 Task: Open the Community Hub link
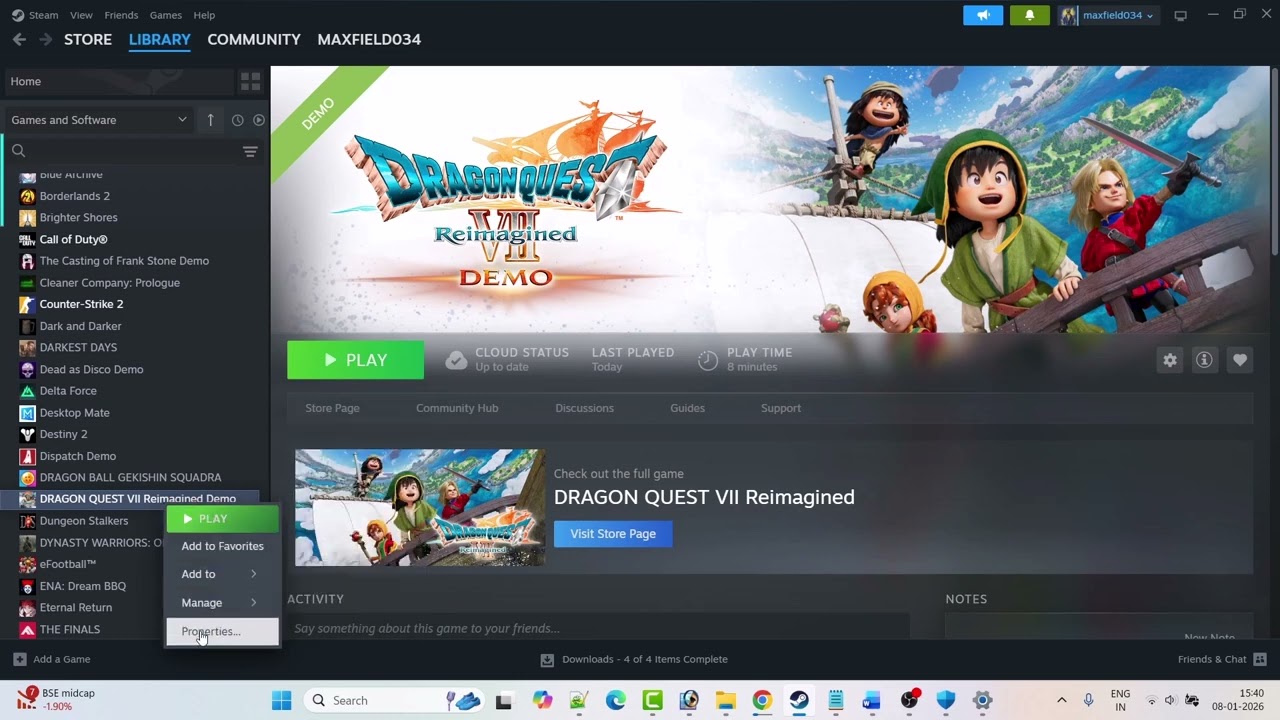457,408
